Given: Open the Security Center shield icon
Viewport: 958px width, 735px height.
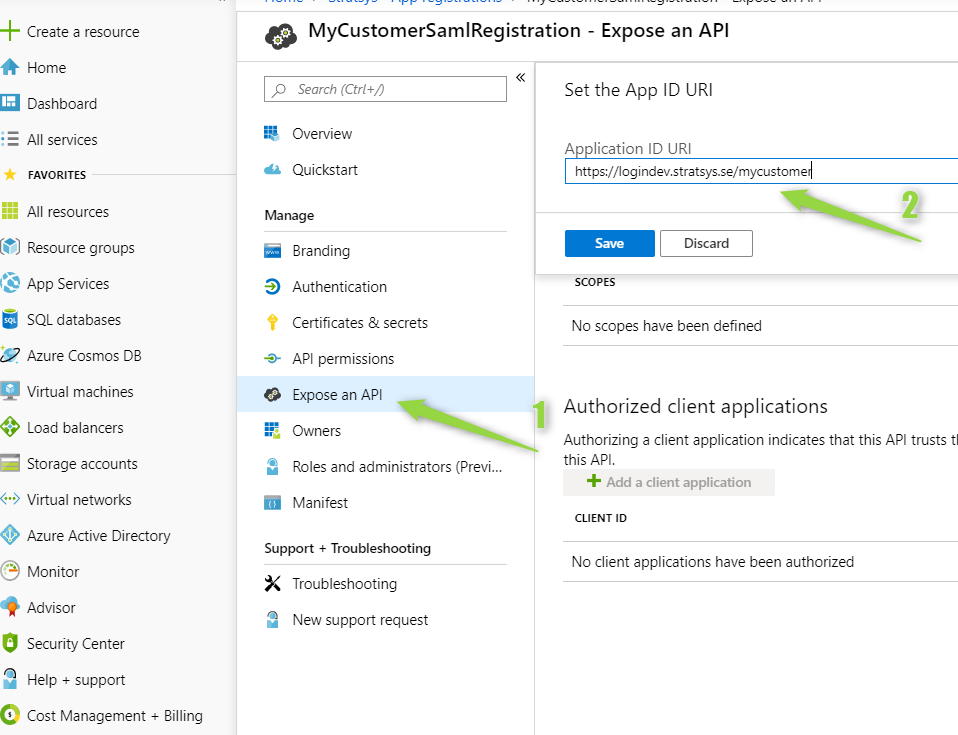Looking at the screenshot, I should (10, 643).
